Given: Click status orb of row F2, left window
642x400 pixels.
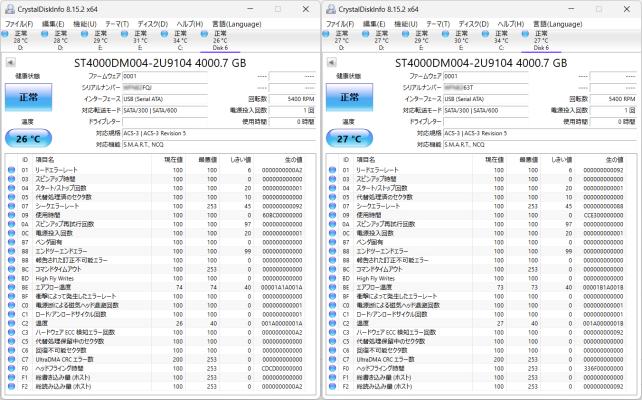Looking at the screenshot, I should click(x=11, y=386).
